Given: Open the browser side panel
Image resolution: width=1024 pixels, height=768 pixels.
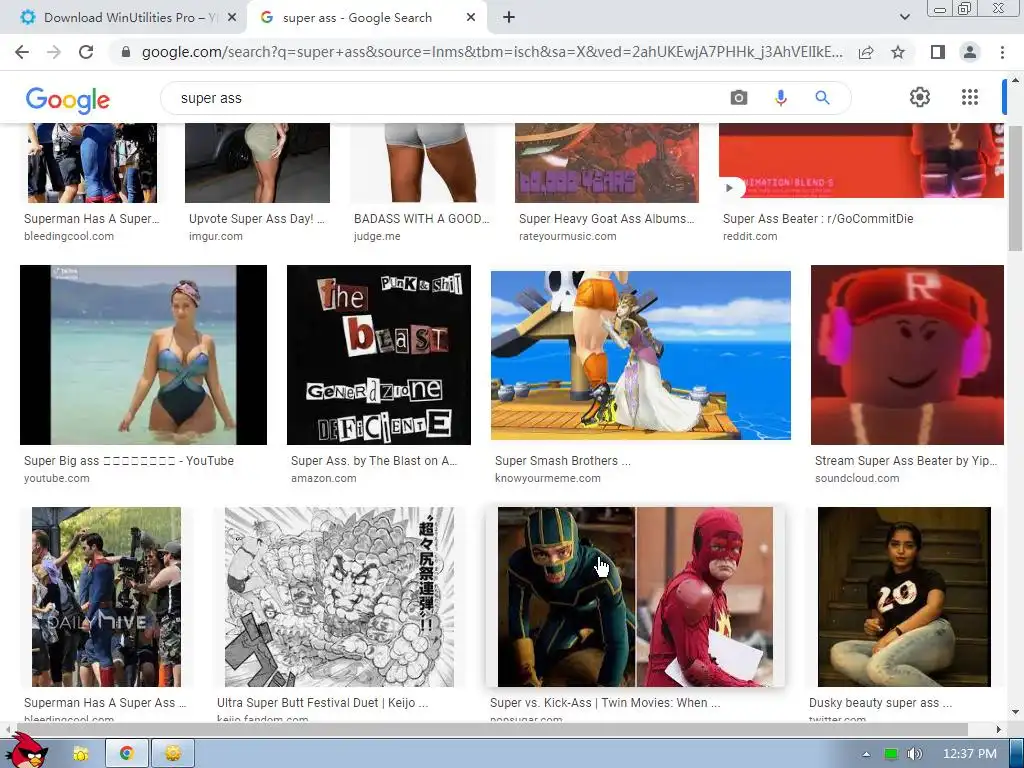Looking at the screenshot, I should (938, 52).
